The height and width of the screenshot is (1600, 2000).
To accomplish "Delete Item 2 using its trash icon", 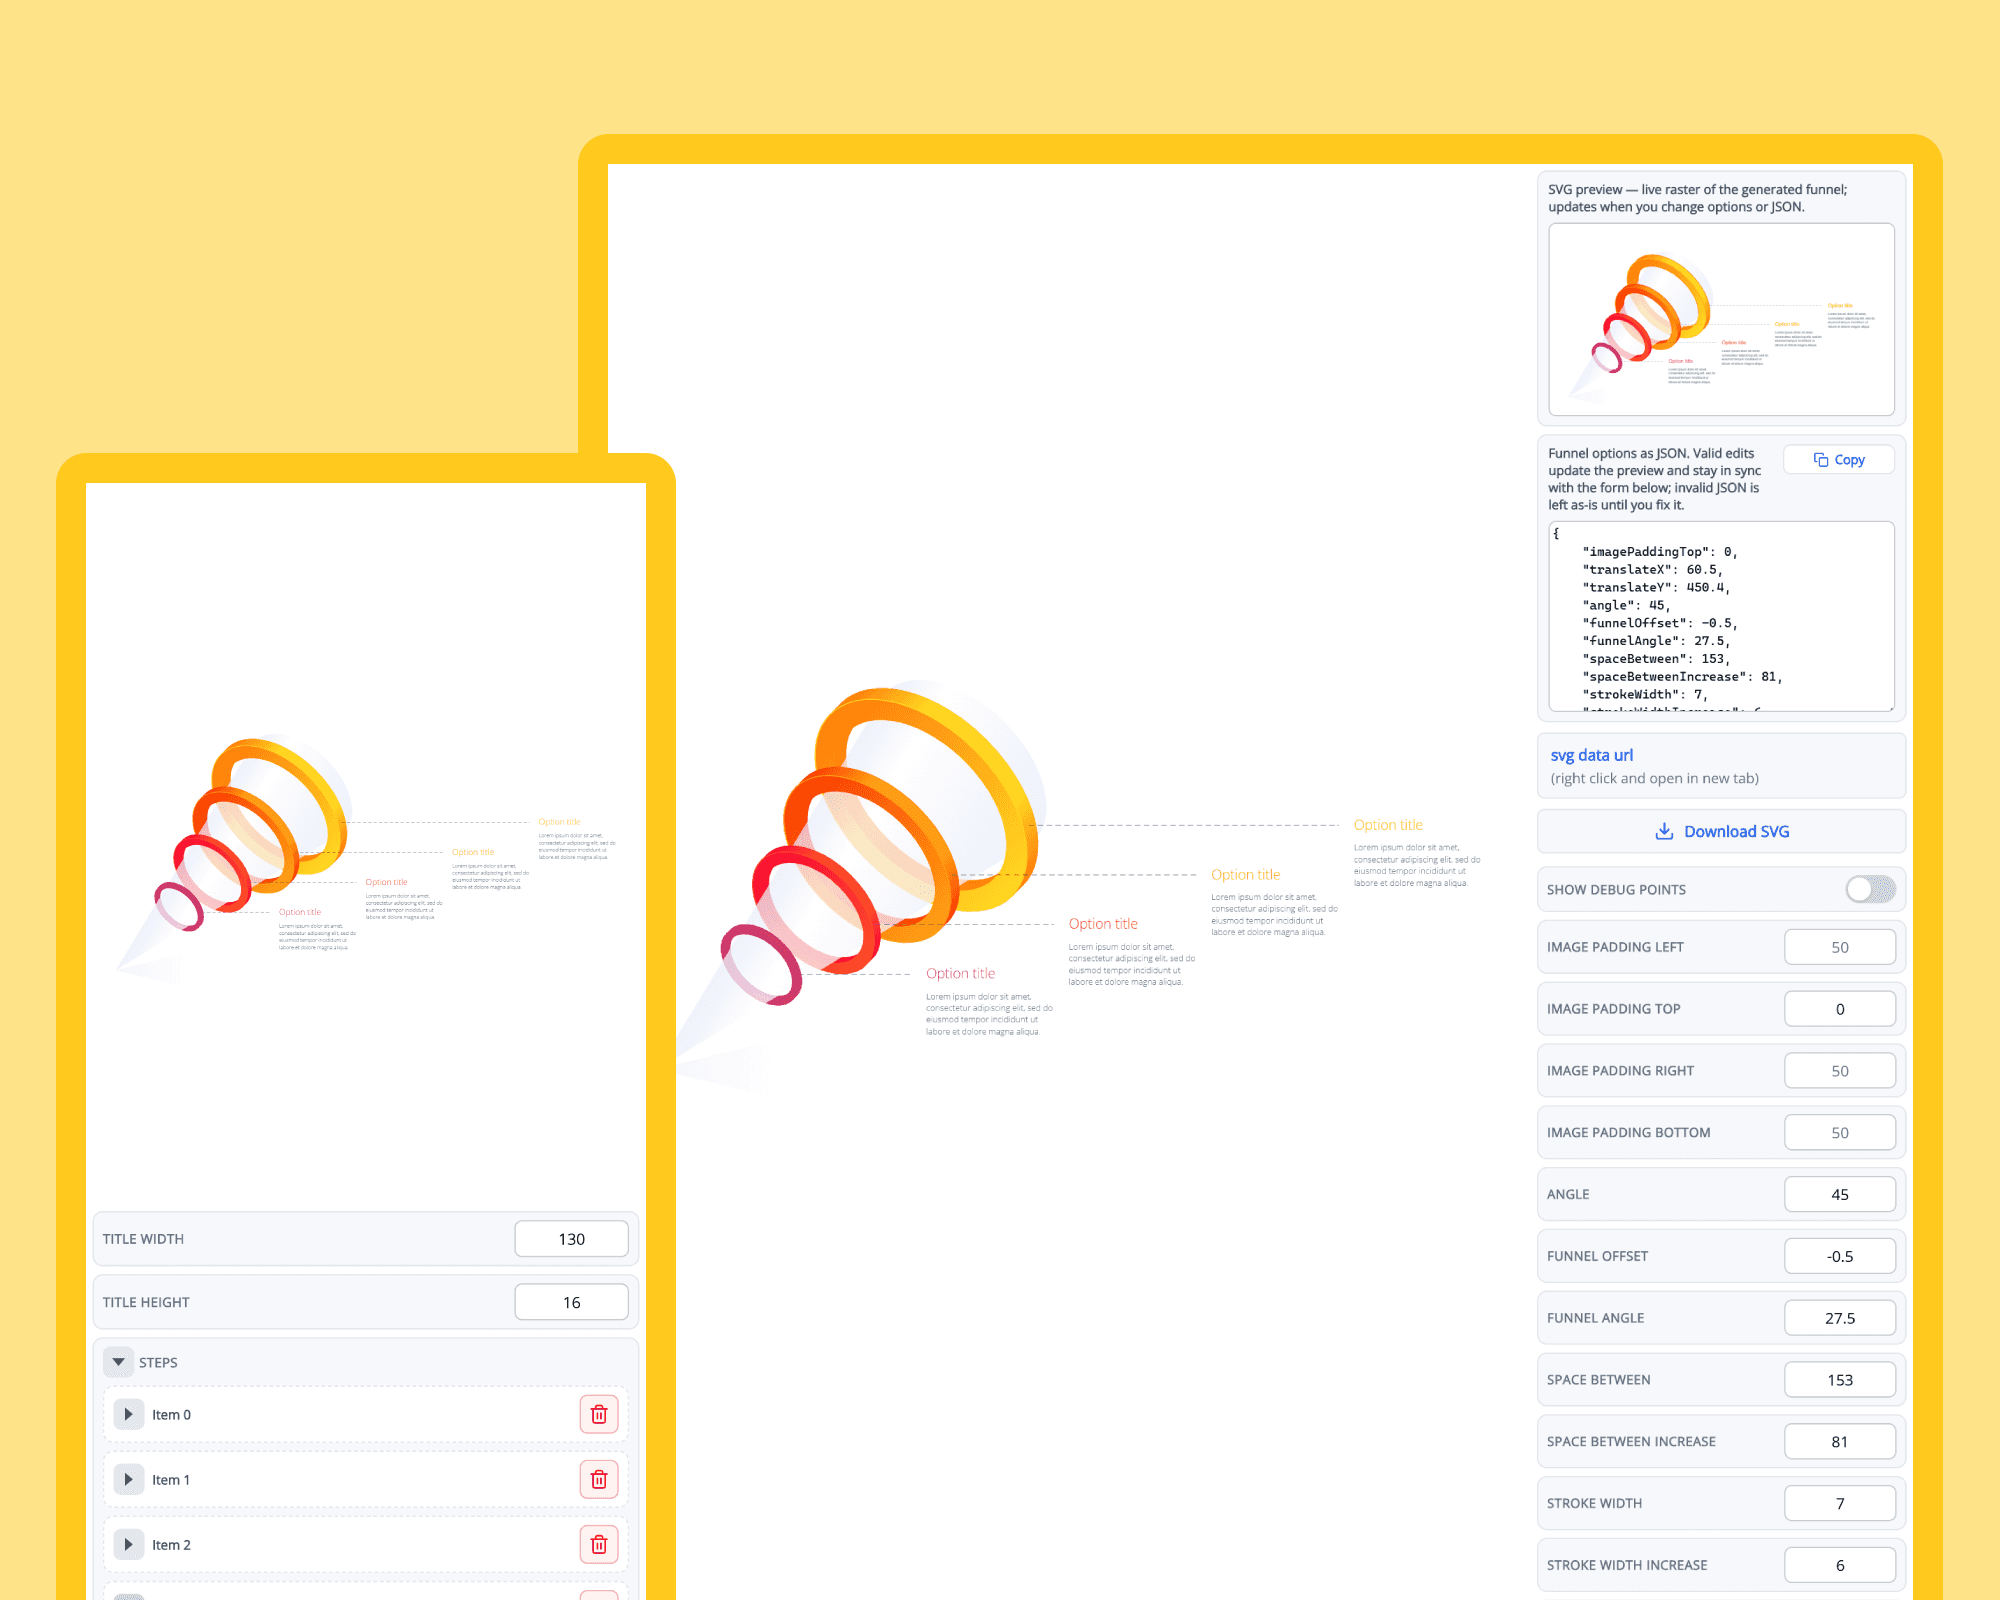I will pos(598,1544).
